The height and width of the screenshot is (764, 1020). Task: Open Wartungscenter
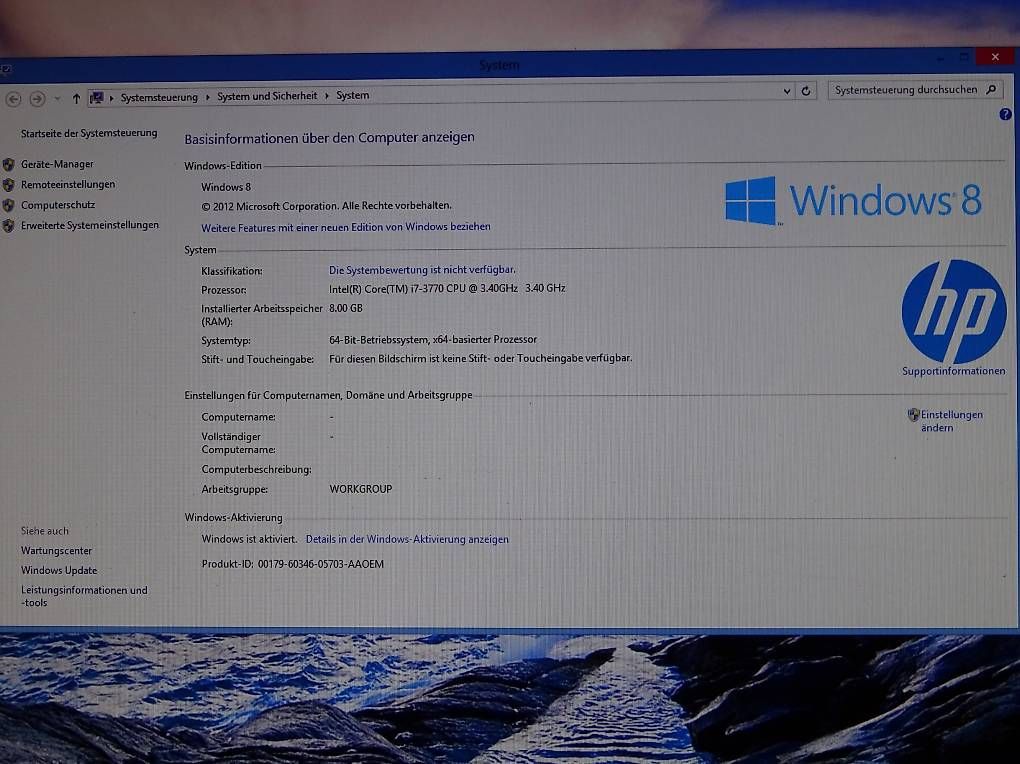click(x=57, y=551)
